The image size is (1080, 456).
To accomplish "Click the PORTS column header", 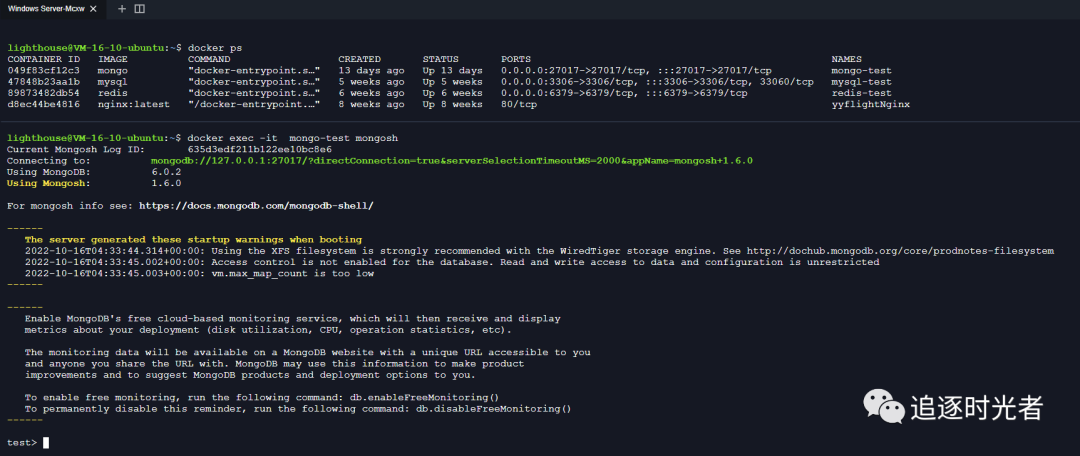I will point(516,59).
